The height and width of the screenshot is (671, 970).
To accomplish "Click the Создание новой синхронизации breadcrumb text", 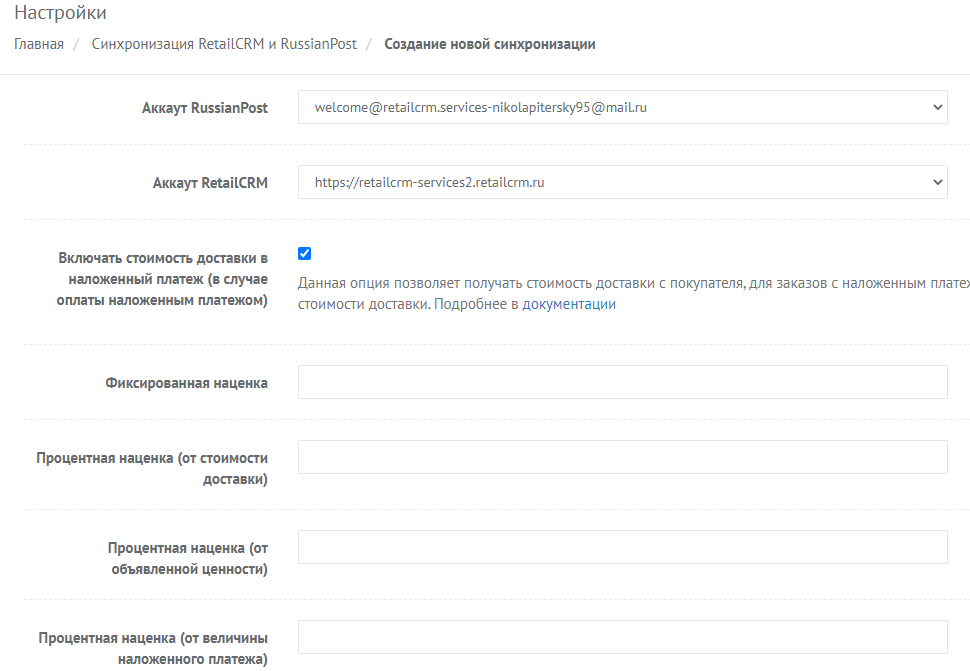I will click(x=489, y=44).
